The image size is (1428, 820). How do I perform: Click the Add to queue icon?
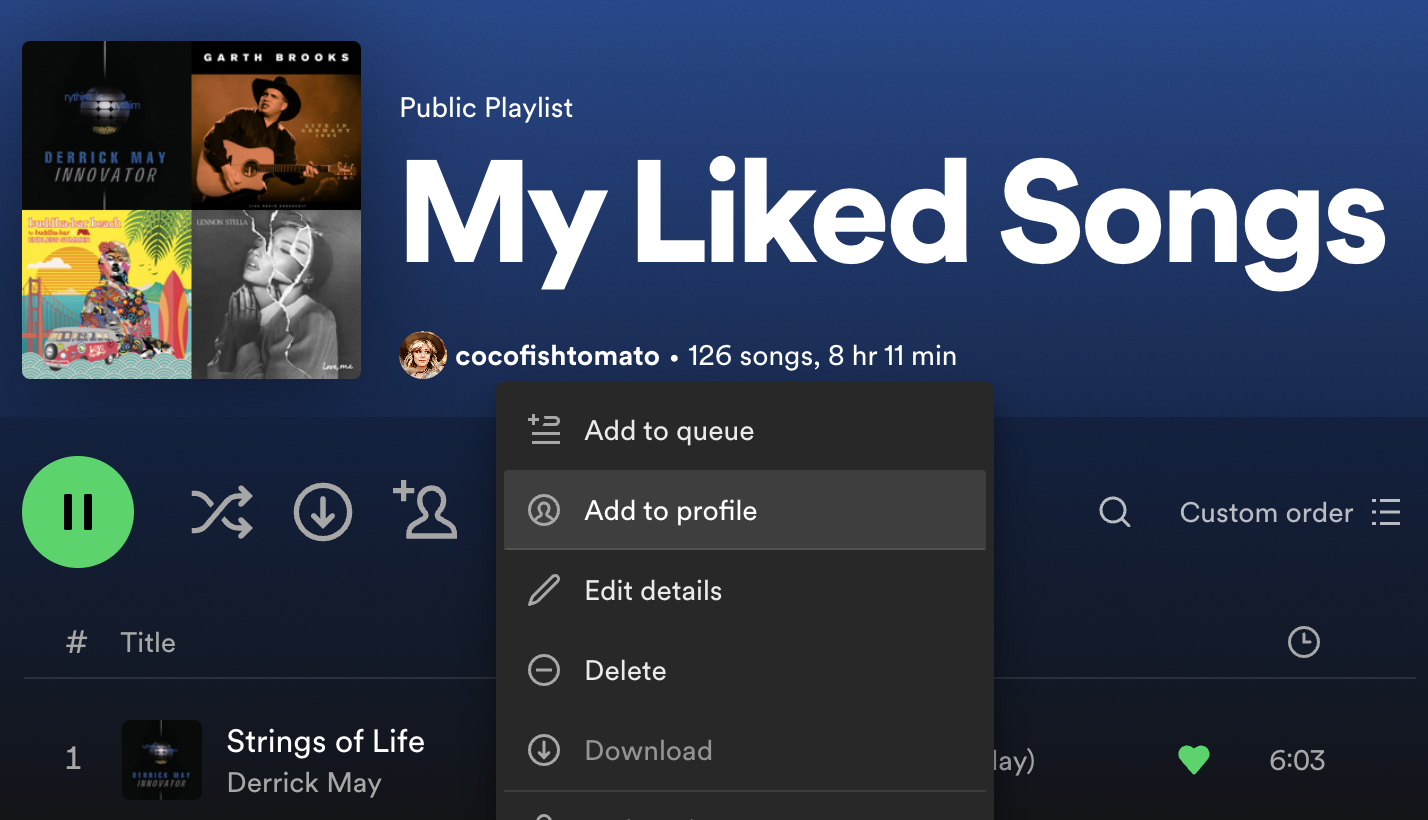coord(544,430)
